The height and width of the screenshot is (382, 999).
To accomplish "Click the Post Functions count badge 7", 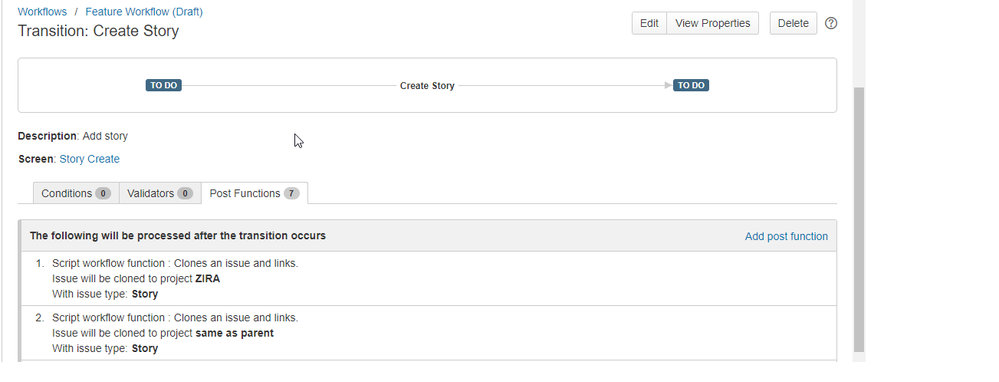I will (x=291, y=194).
